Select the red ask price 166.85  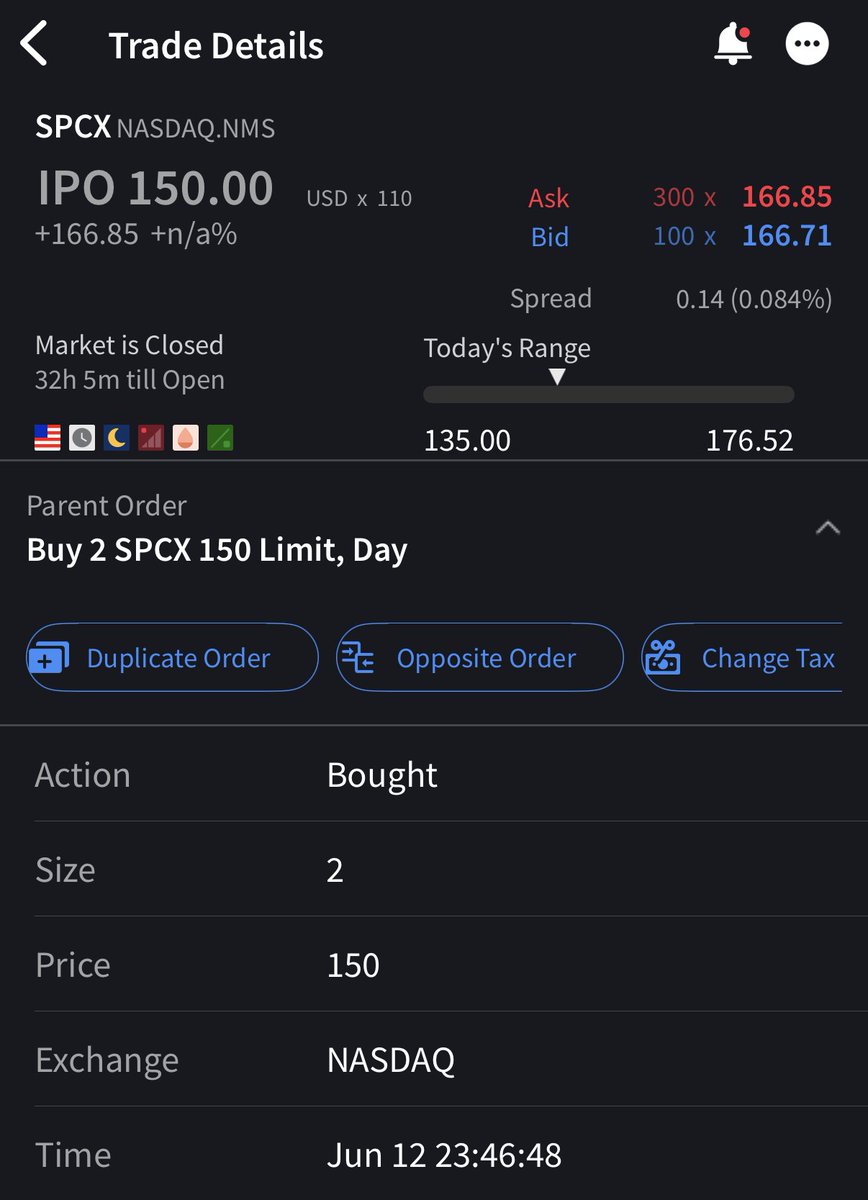(787, 196)
